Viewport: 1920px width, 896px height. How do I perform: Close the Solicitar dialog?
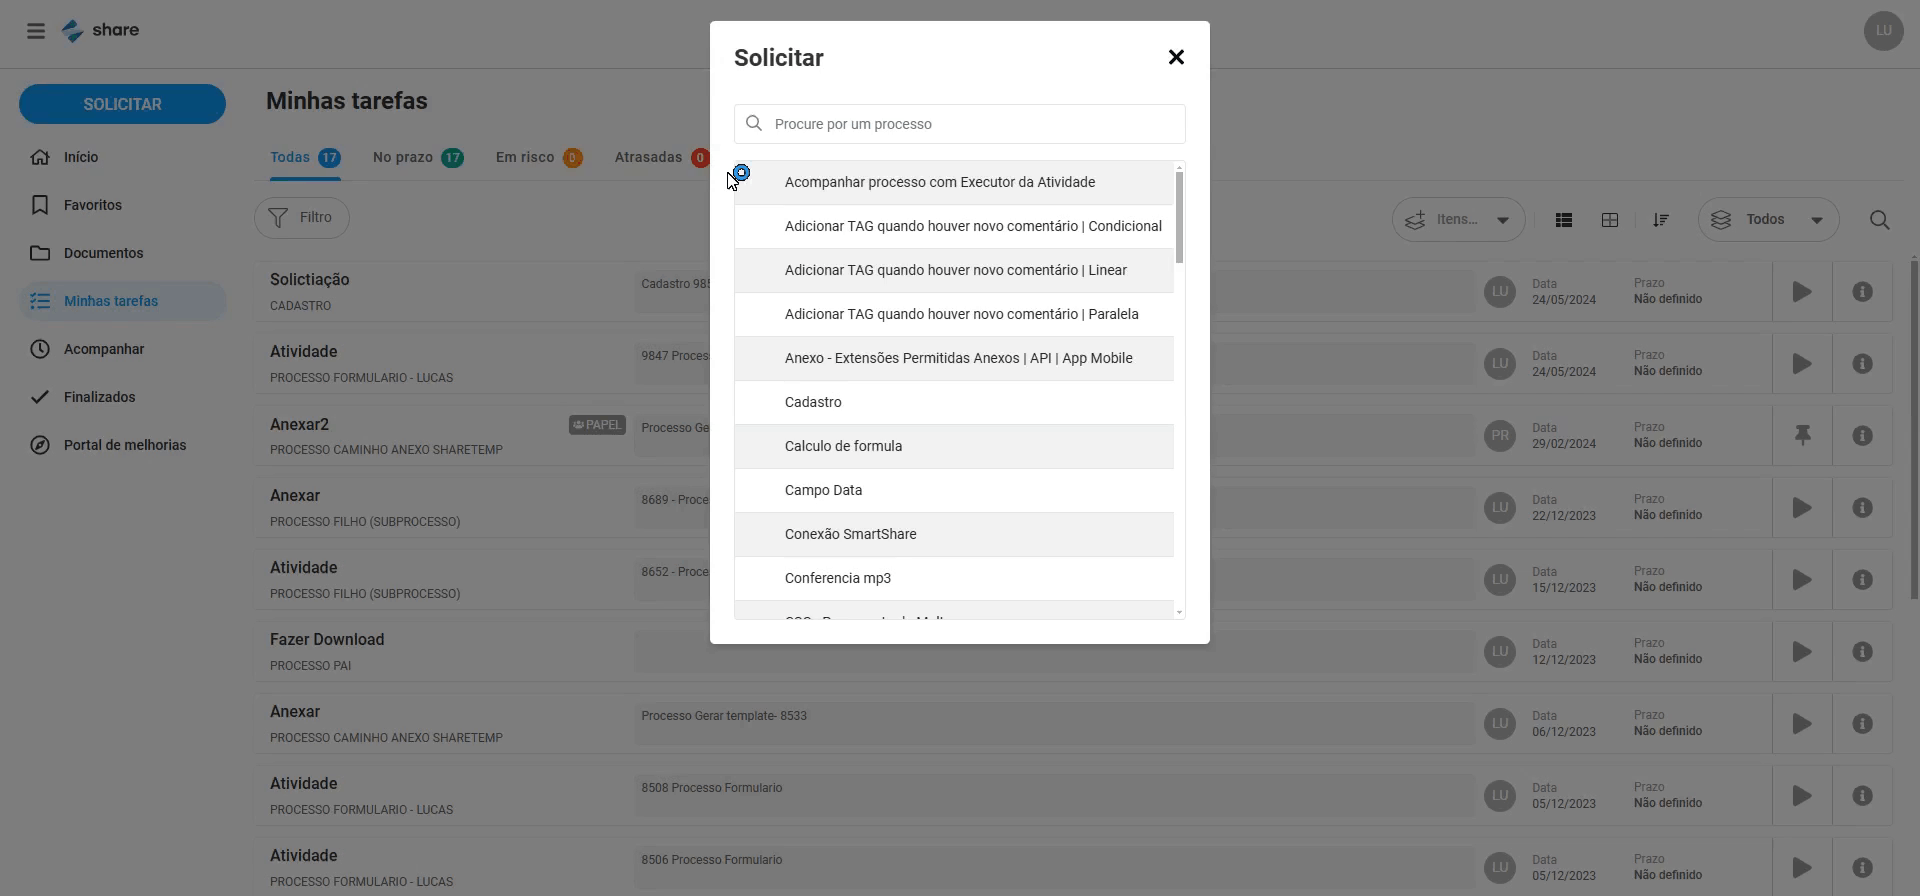(1176, 57)
